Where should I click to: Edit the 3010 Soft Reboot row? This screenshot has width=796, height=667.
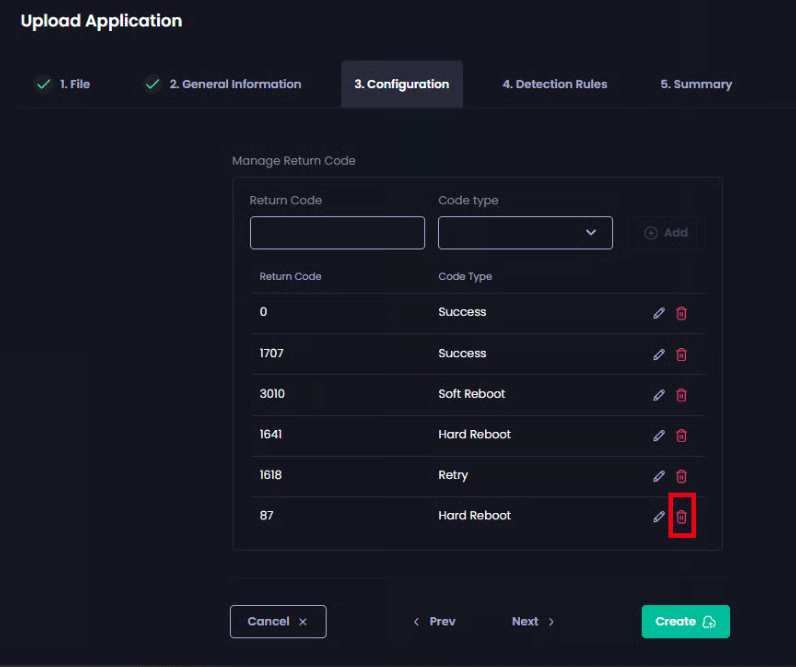tap(659, 395)
